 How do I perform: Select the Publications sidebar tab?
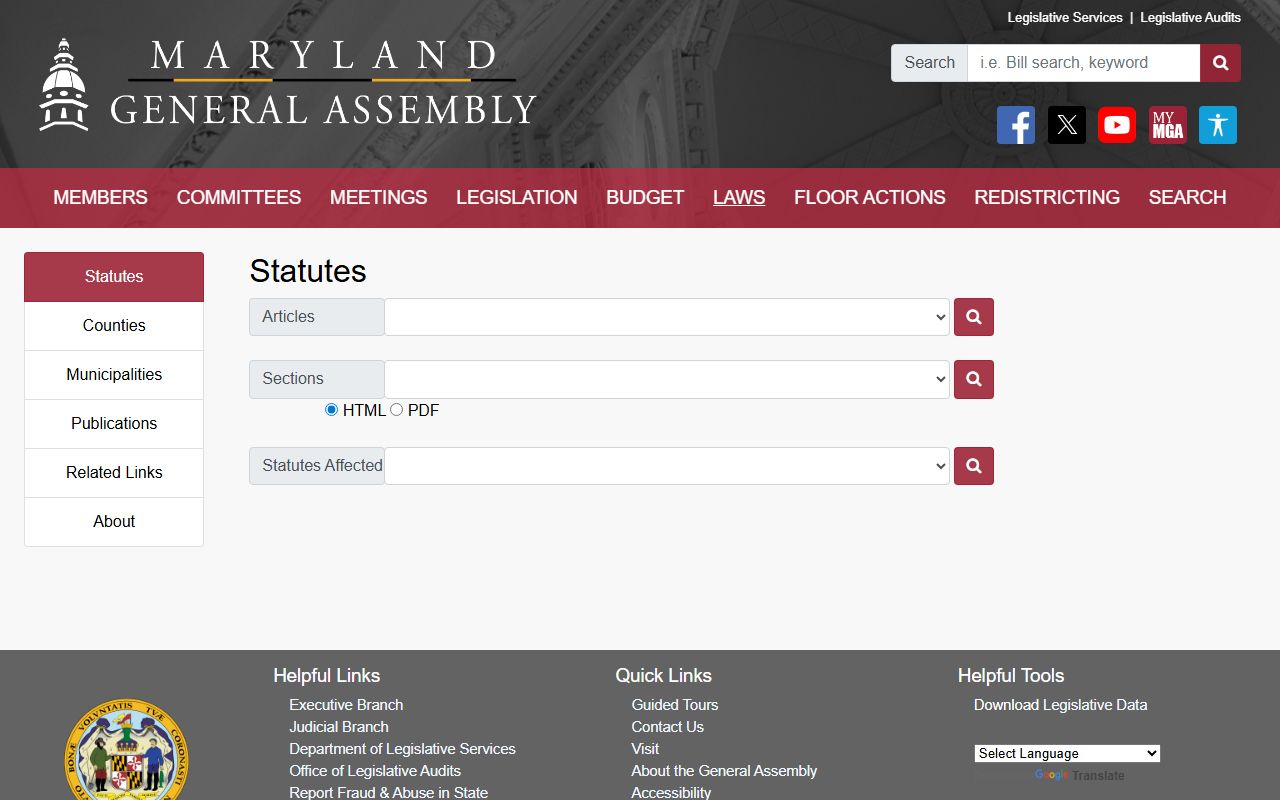114,424
